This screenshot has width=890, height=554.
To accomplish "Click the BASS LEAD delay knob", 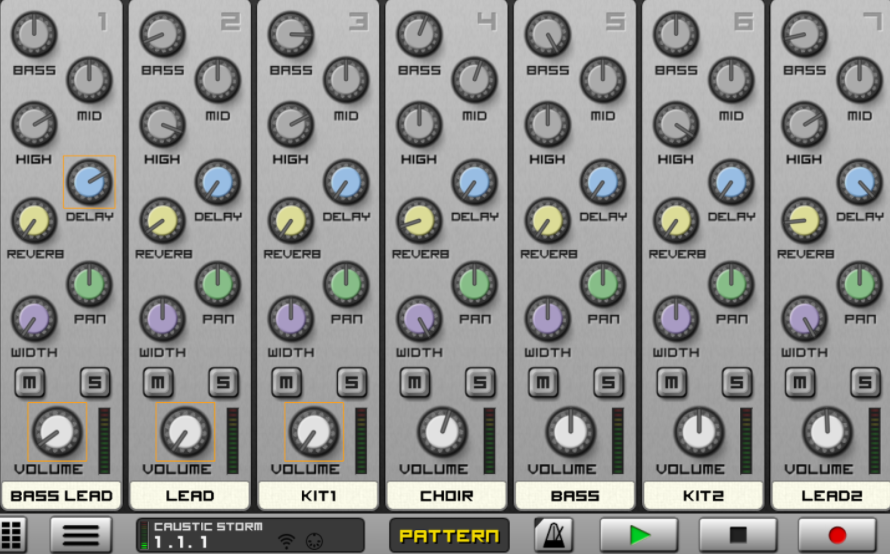I will pos(89,182).
